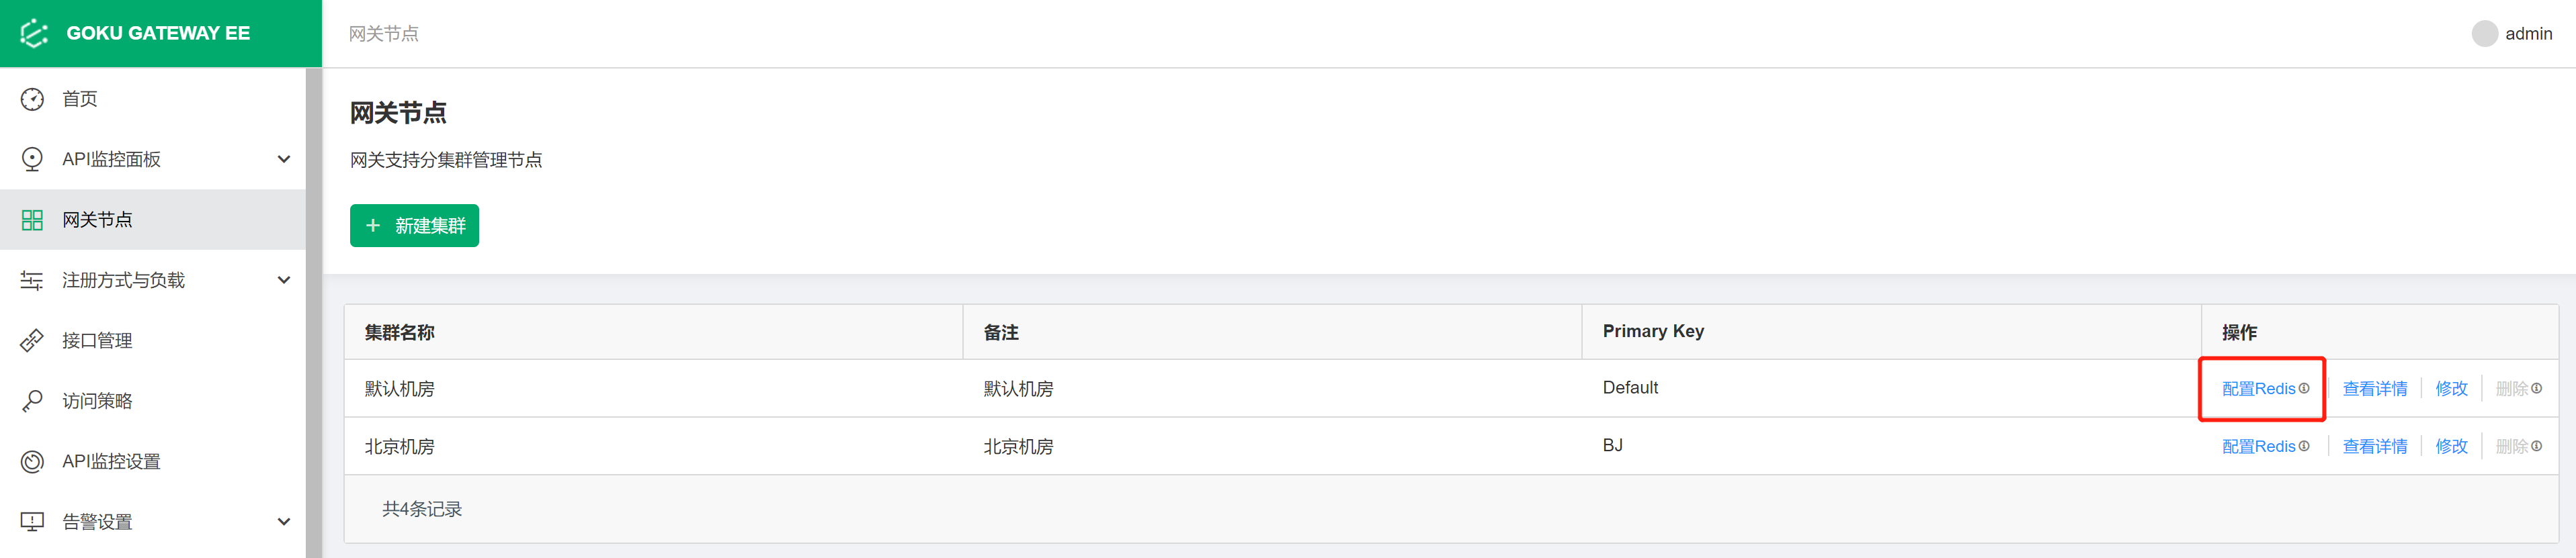Open the 接口管理 menu item

click(97, 341)
